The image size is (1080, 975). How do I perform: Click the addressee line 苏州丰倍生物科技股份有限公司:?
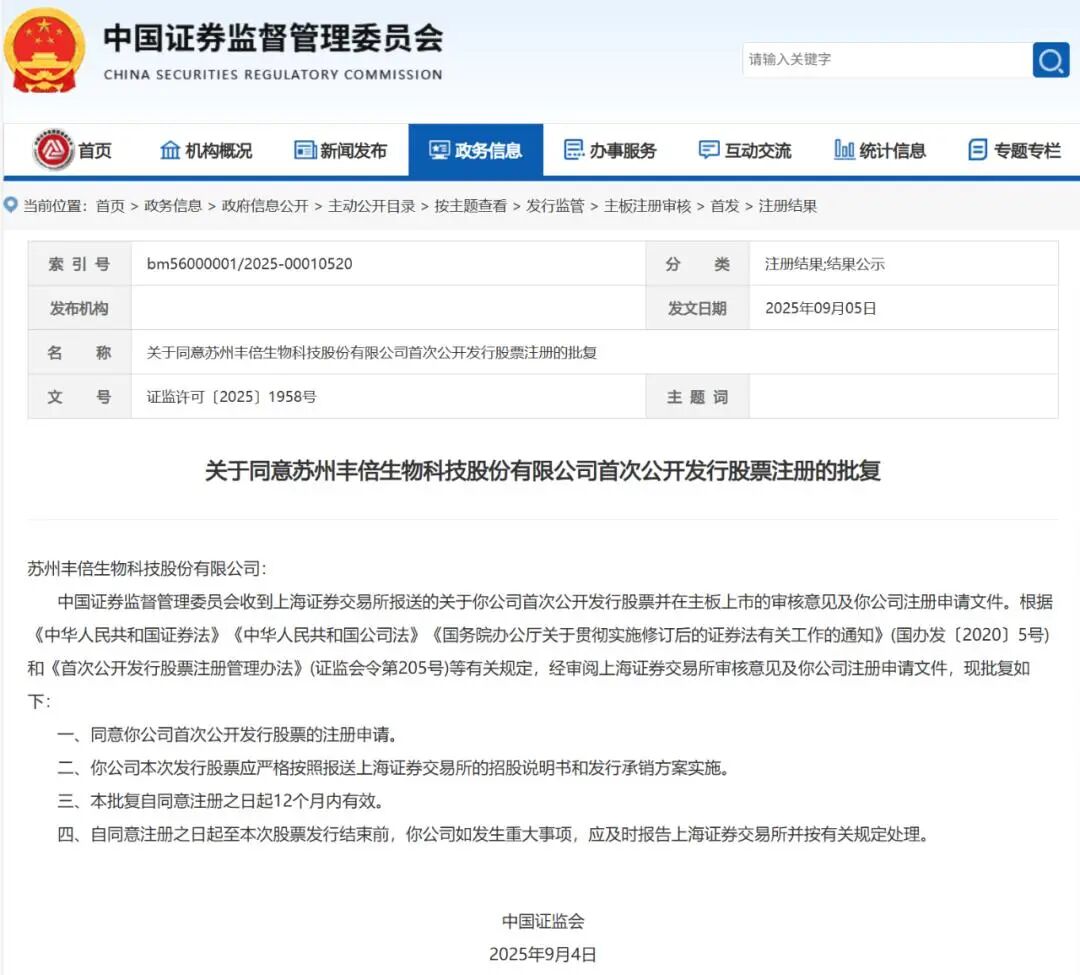point(147,569)
